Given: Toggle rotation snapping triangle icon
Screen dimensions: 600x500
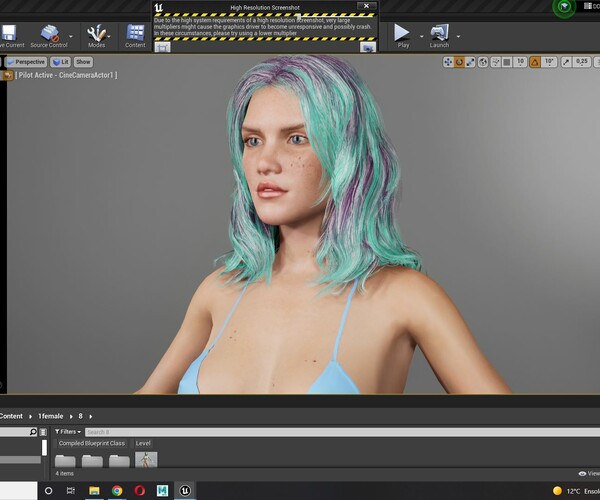Looking at the screenshot, I should tap(535, 62).
